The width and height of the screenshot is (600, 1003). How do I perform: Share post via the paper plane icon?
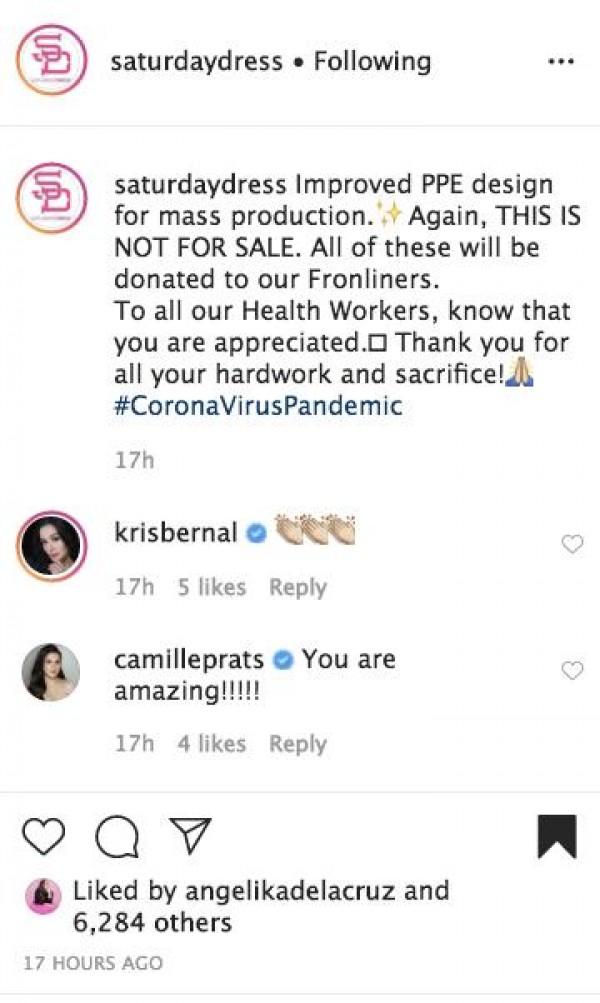(x=188, y=836)
